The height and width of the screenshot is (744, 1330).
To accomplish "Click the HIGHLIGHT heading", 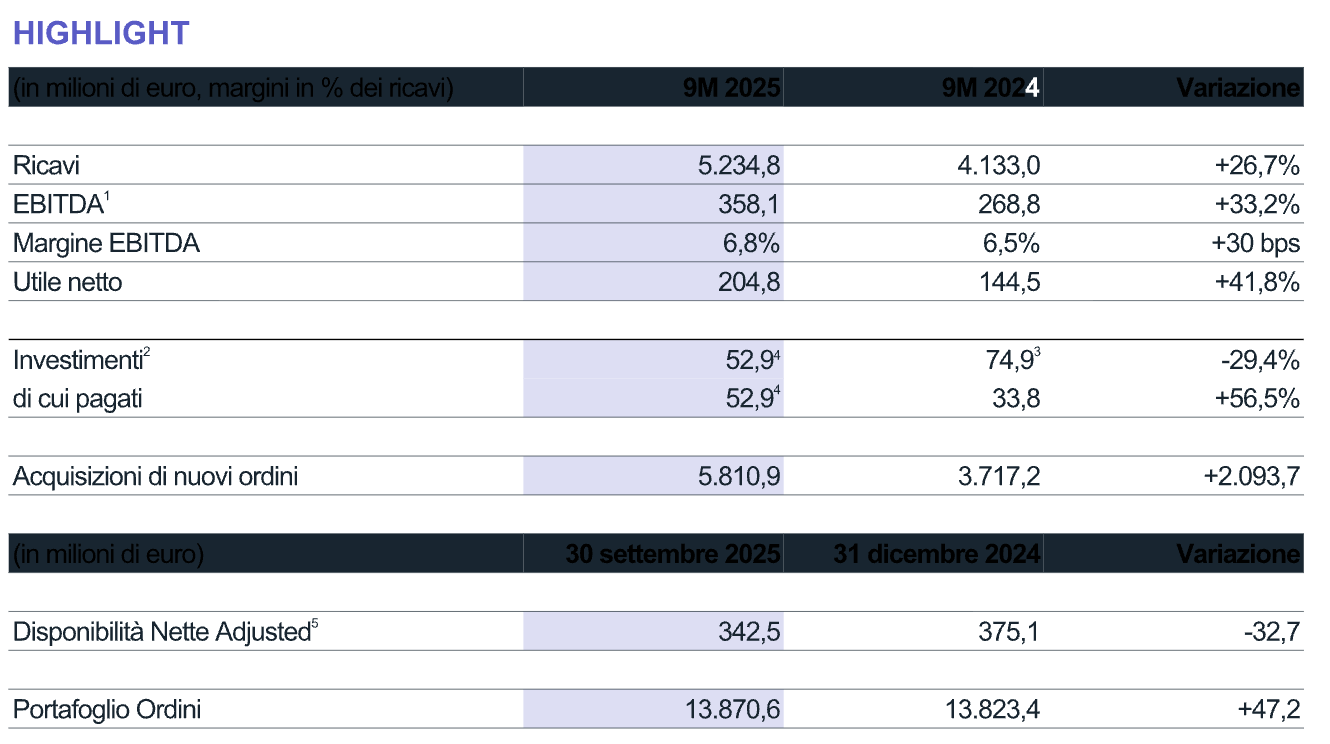I will tap(101, 32).
